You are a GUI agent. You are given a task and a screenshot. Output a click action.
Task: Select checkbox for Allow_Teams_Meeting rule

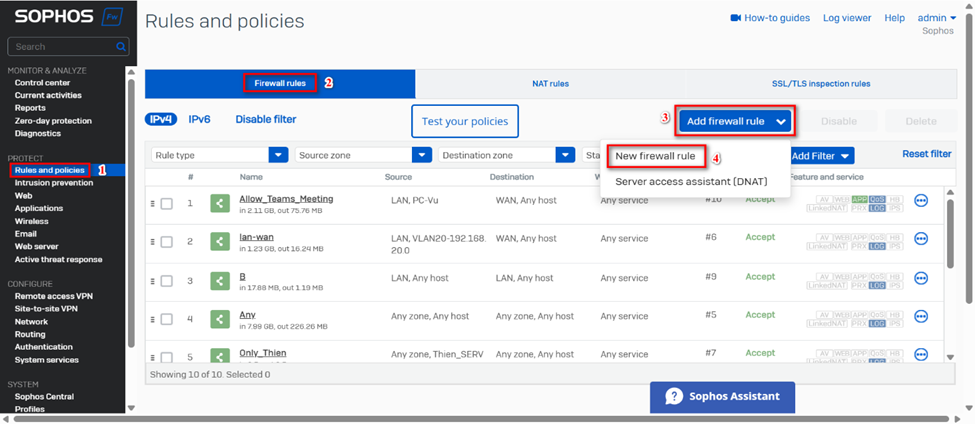point(166,204)
